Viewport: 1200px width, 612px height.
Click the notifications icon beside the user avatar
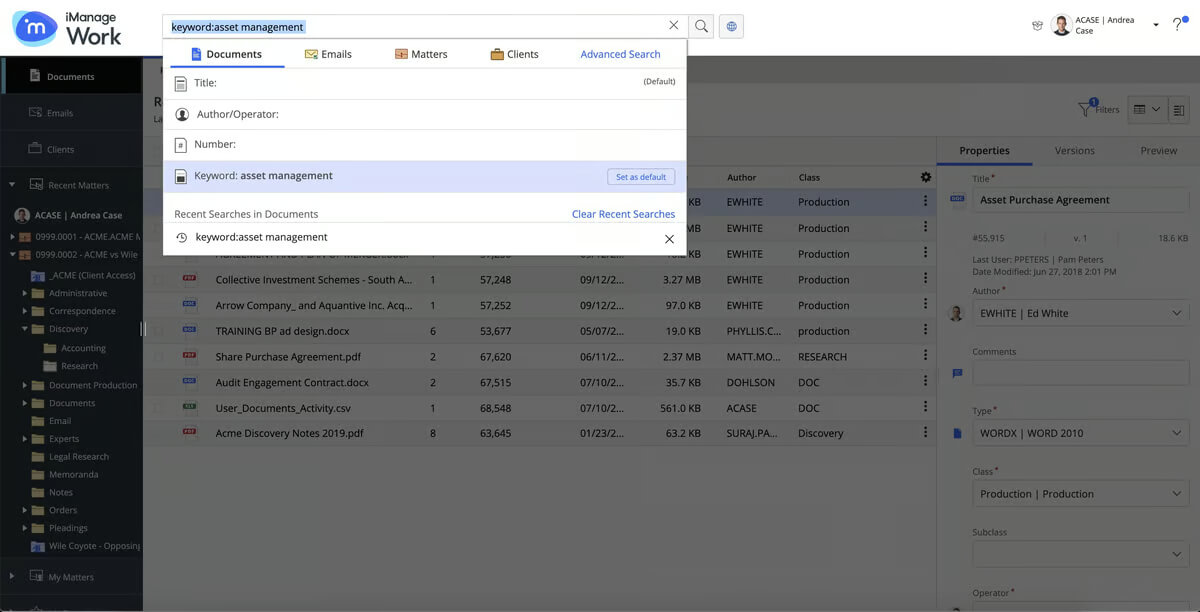click(1037, 26)
